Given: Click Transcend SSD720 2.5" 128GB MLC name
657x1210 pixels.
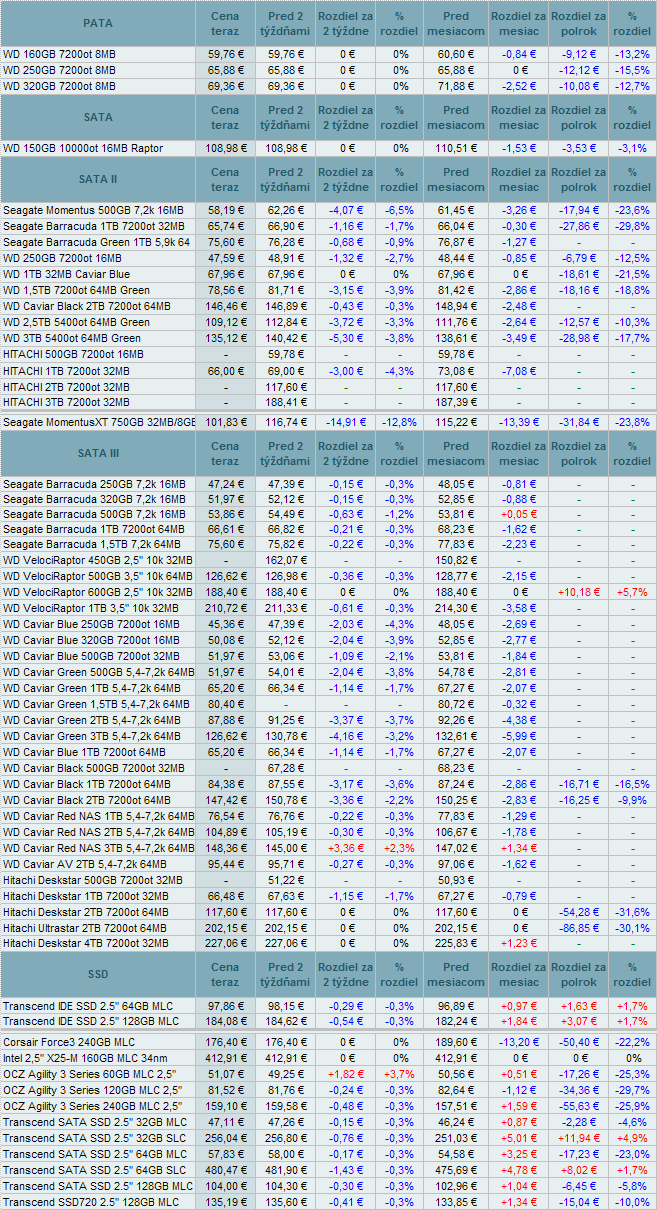Looking at the screenshot, I should tap(93, 1202).
